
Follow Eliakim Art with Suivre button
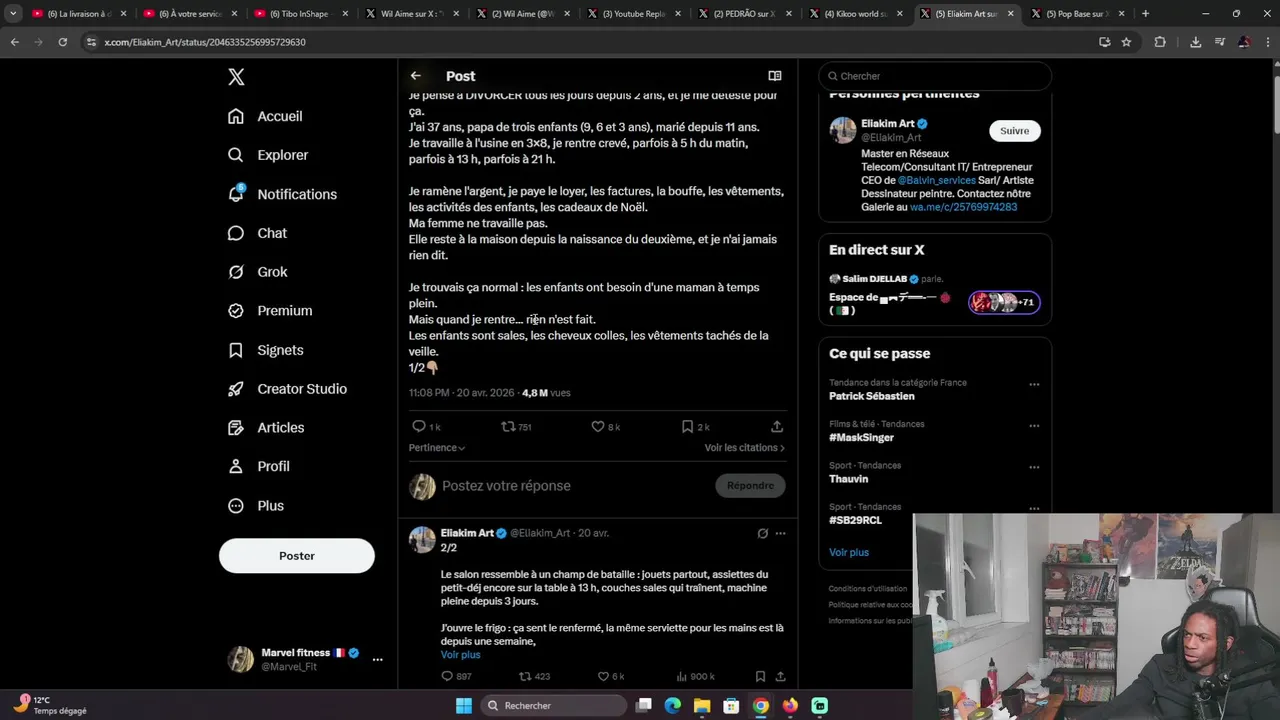(1014, 131)
